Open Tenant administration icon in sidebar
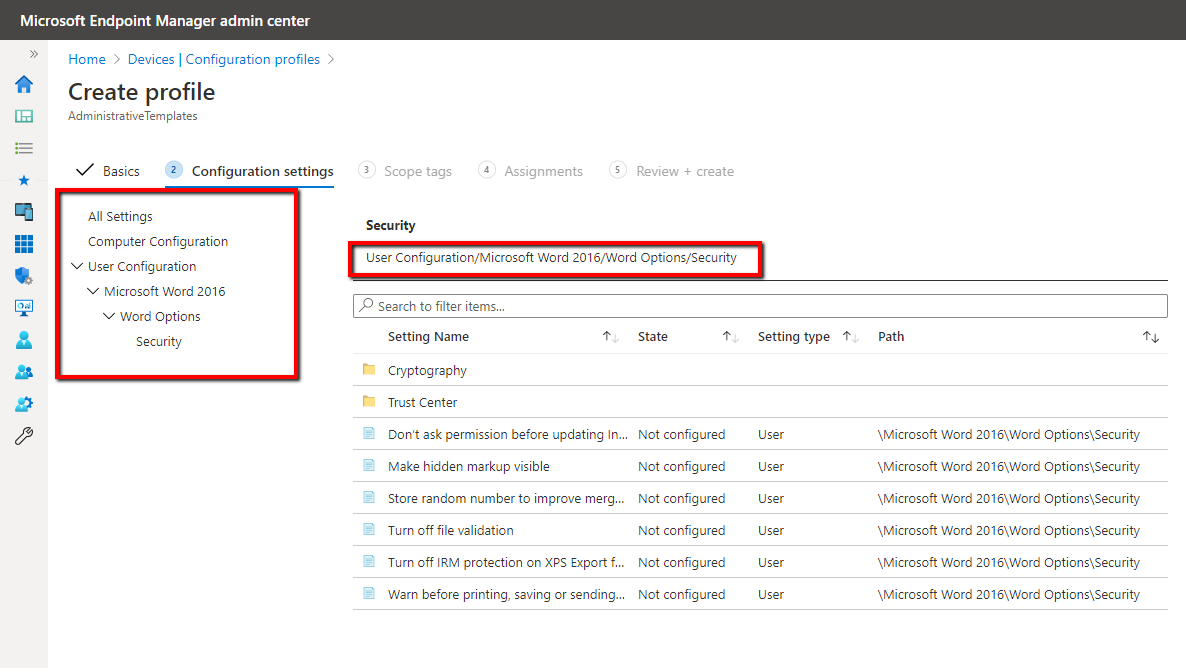This screenshot has width=1186, height=668. pos(23,404)
